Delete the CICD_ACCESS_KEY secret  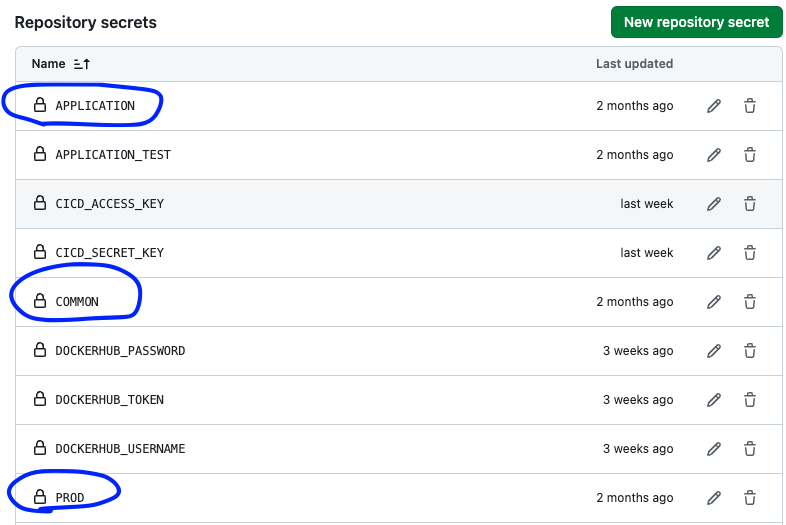click(750, 204)
